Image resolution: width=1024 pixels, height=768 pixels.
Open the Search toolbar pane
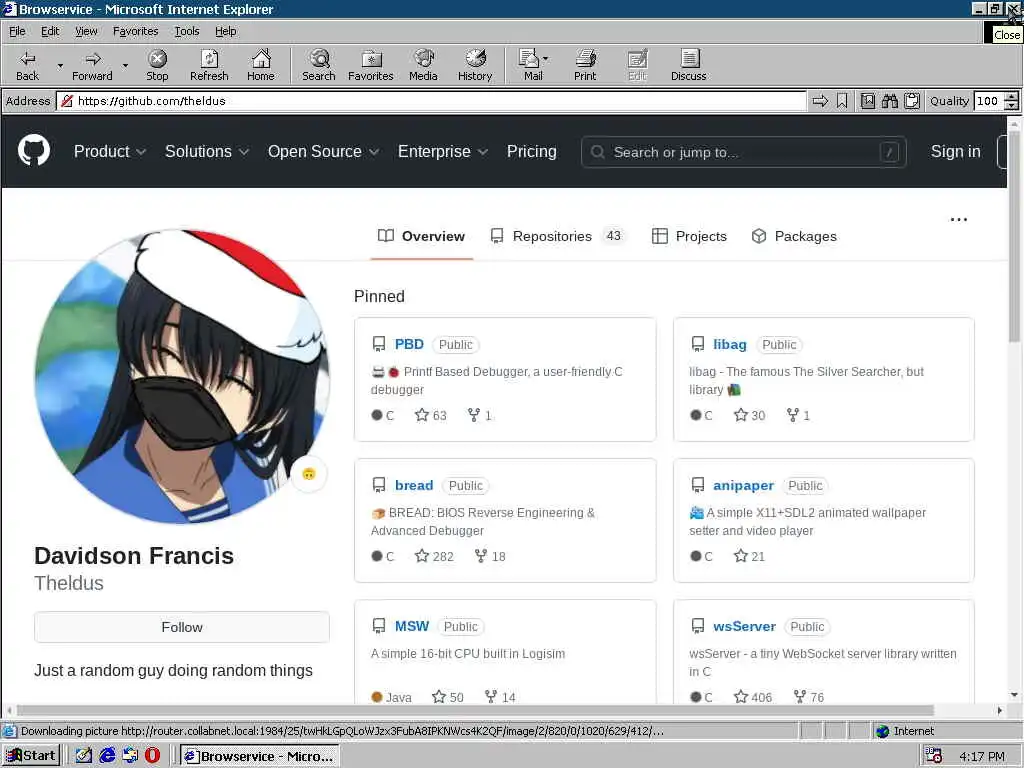click(319, 65)
